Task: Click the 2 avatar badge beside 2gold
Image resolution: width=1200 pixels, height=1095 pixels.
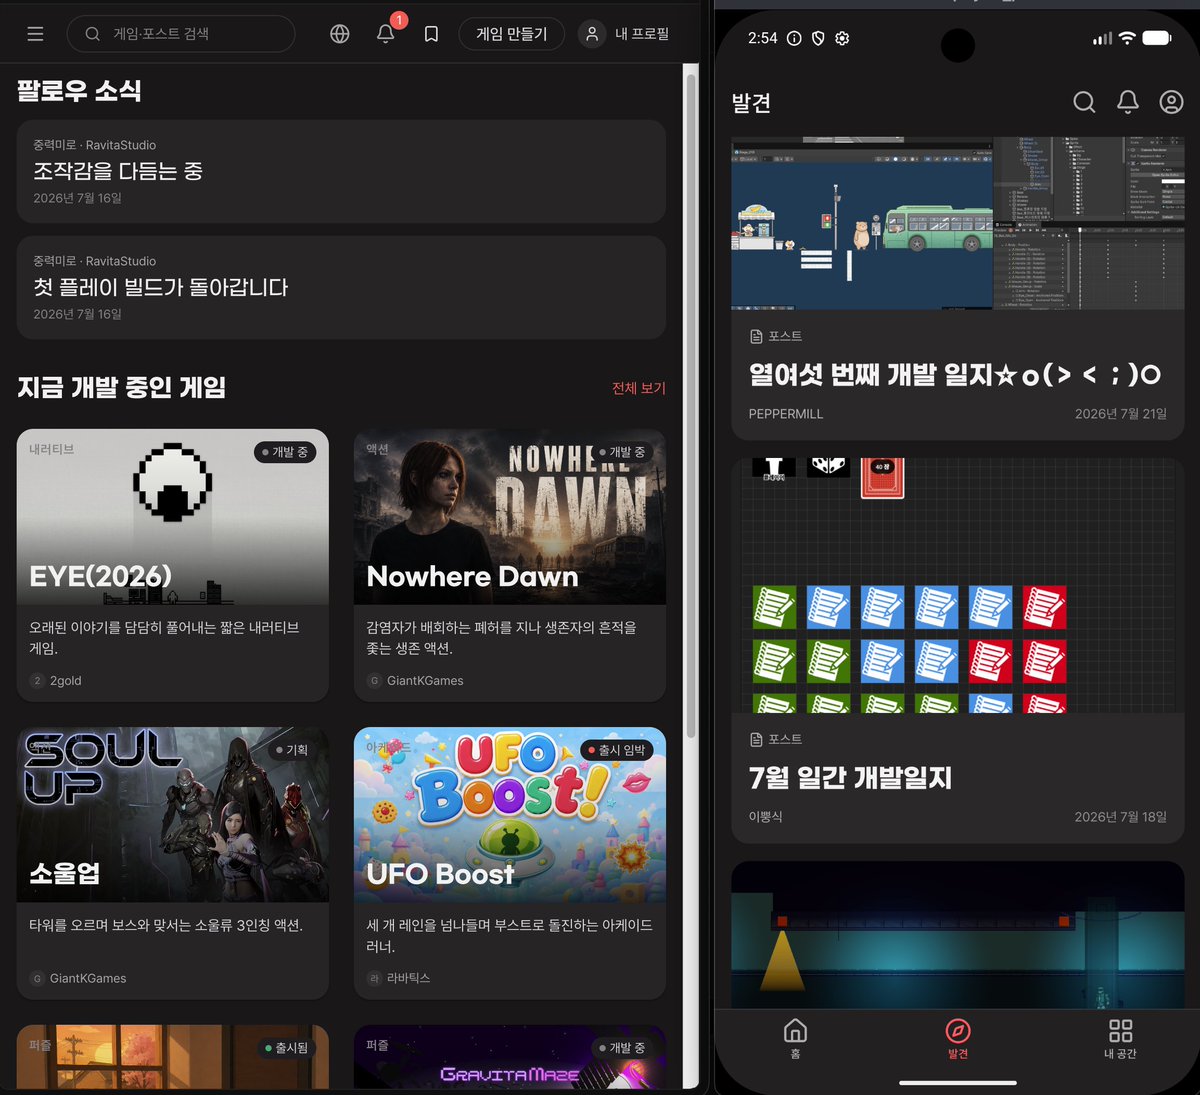Action: coord(37,681)
